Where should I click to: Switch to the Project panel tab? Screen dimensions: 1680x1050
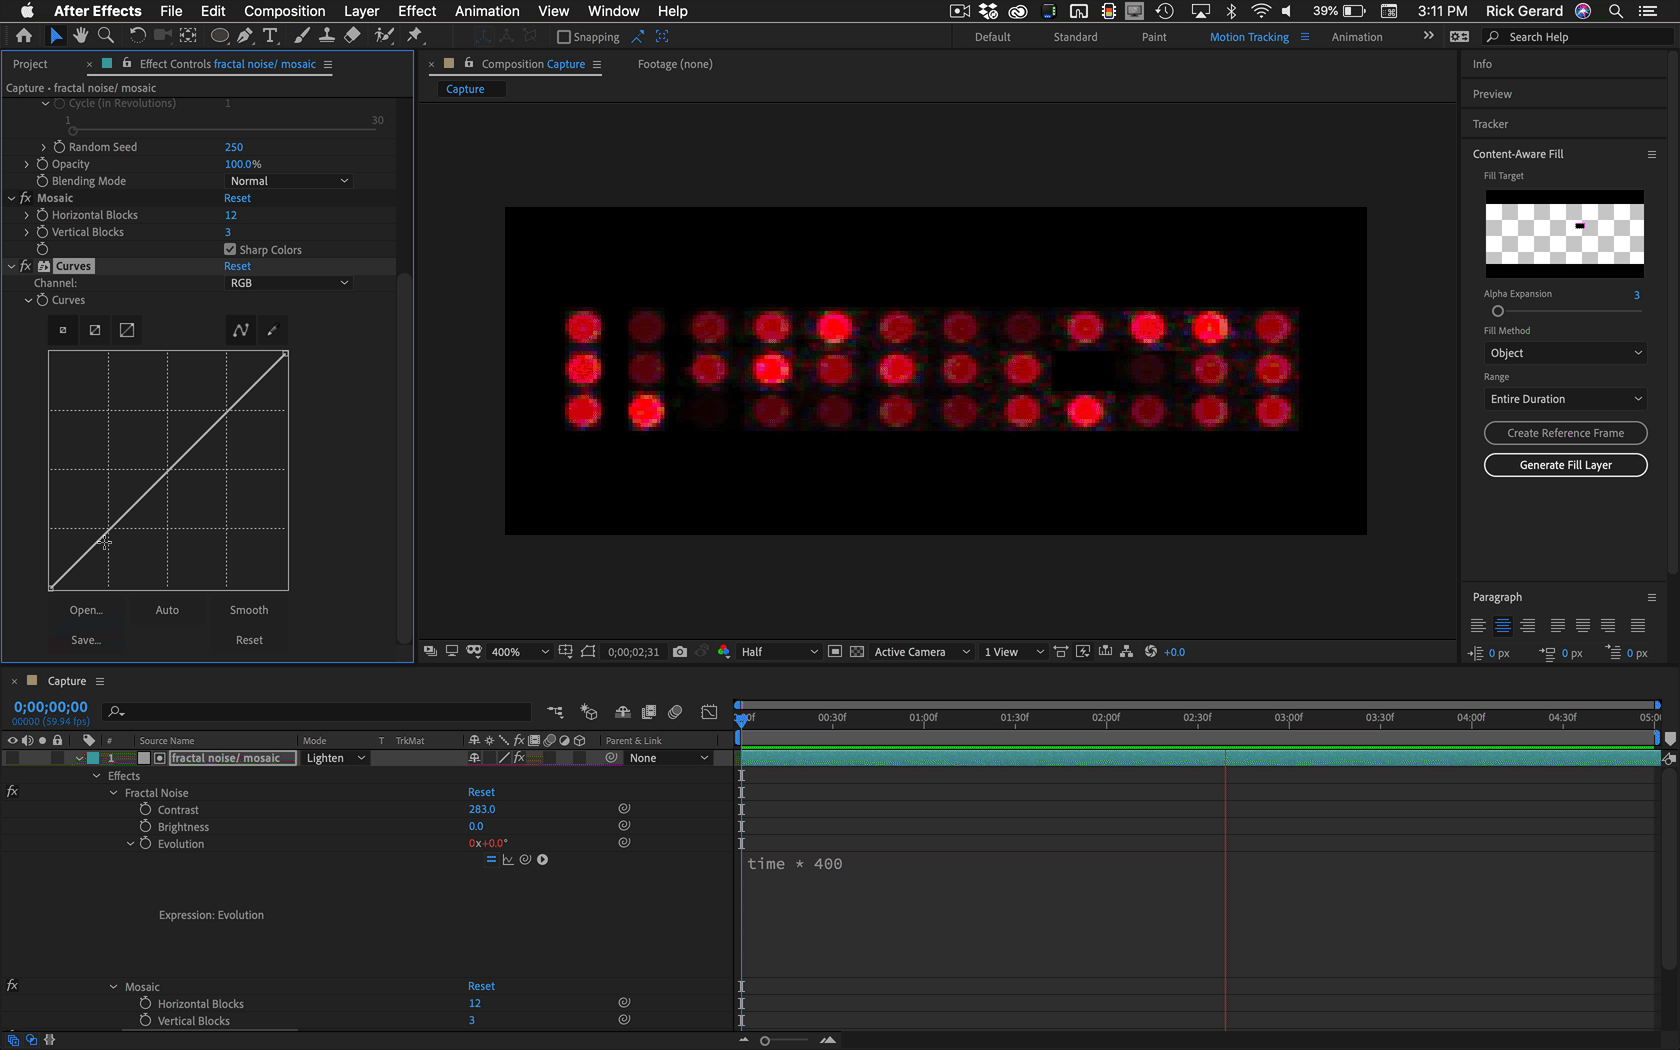click(30, 64)
